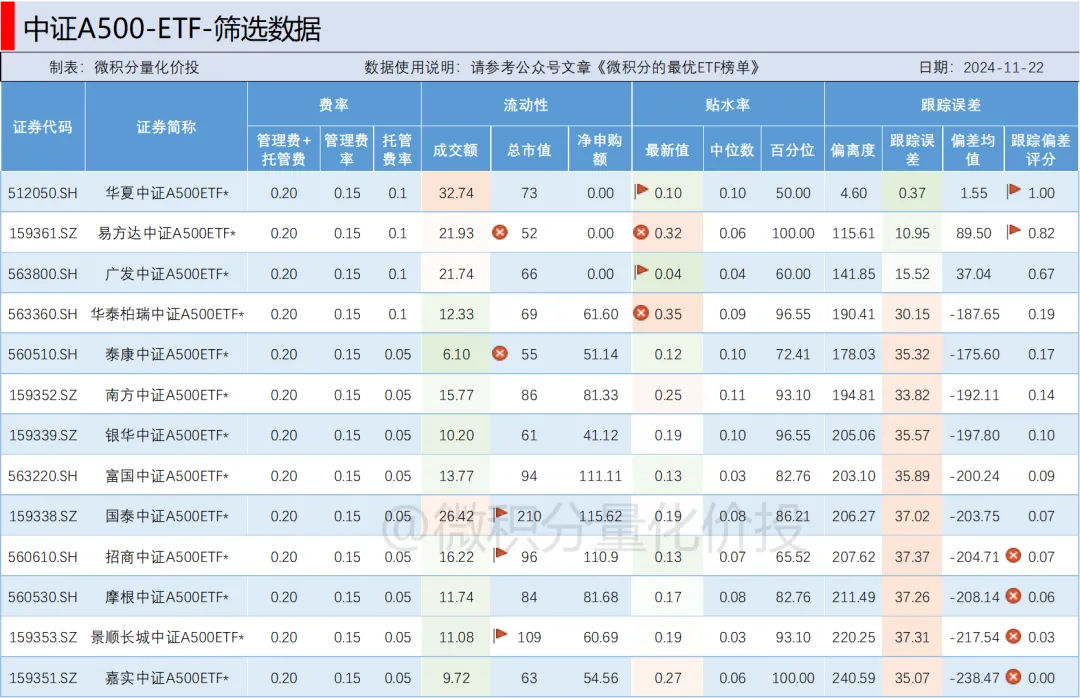Click the red flag beside 广发 最新值 0.04
Screen dimensions: 1080x698
pyautogui.click(x=642, y=271)
